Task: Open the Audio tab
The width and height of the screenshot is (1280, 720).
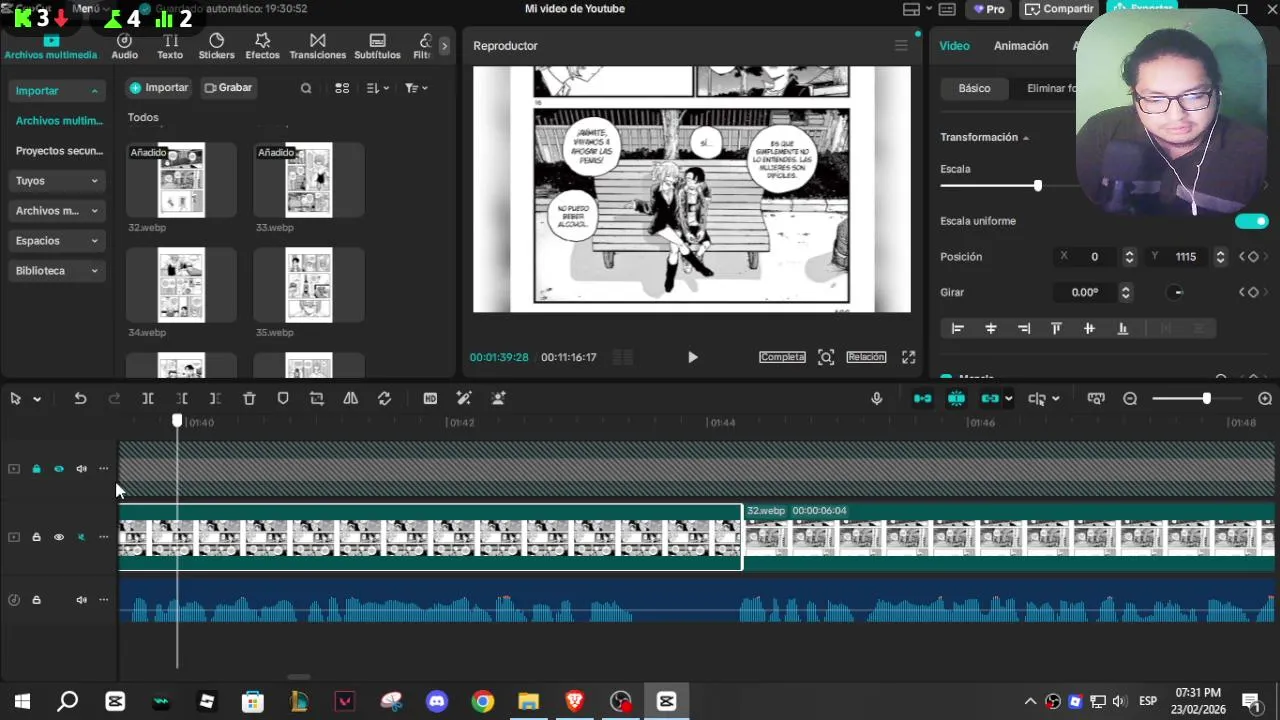Action: 124,46
